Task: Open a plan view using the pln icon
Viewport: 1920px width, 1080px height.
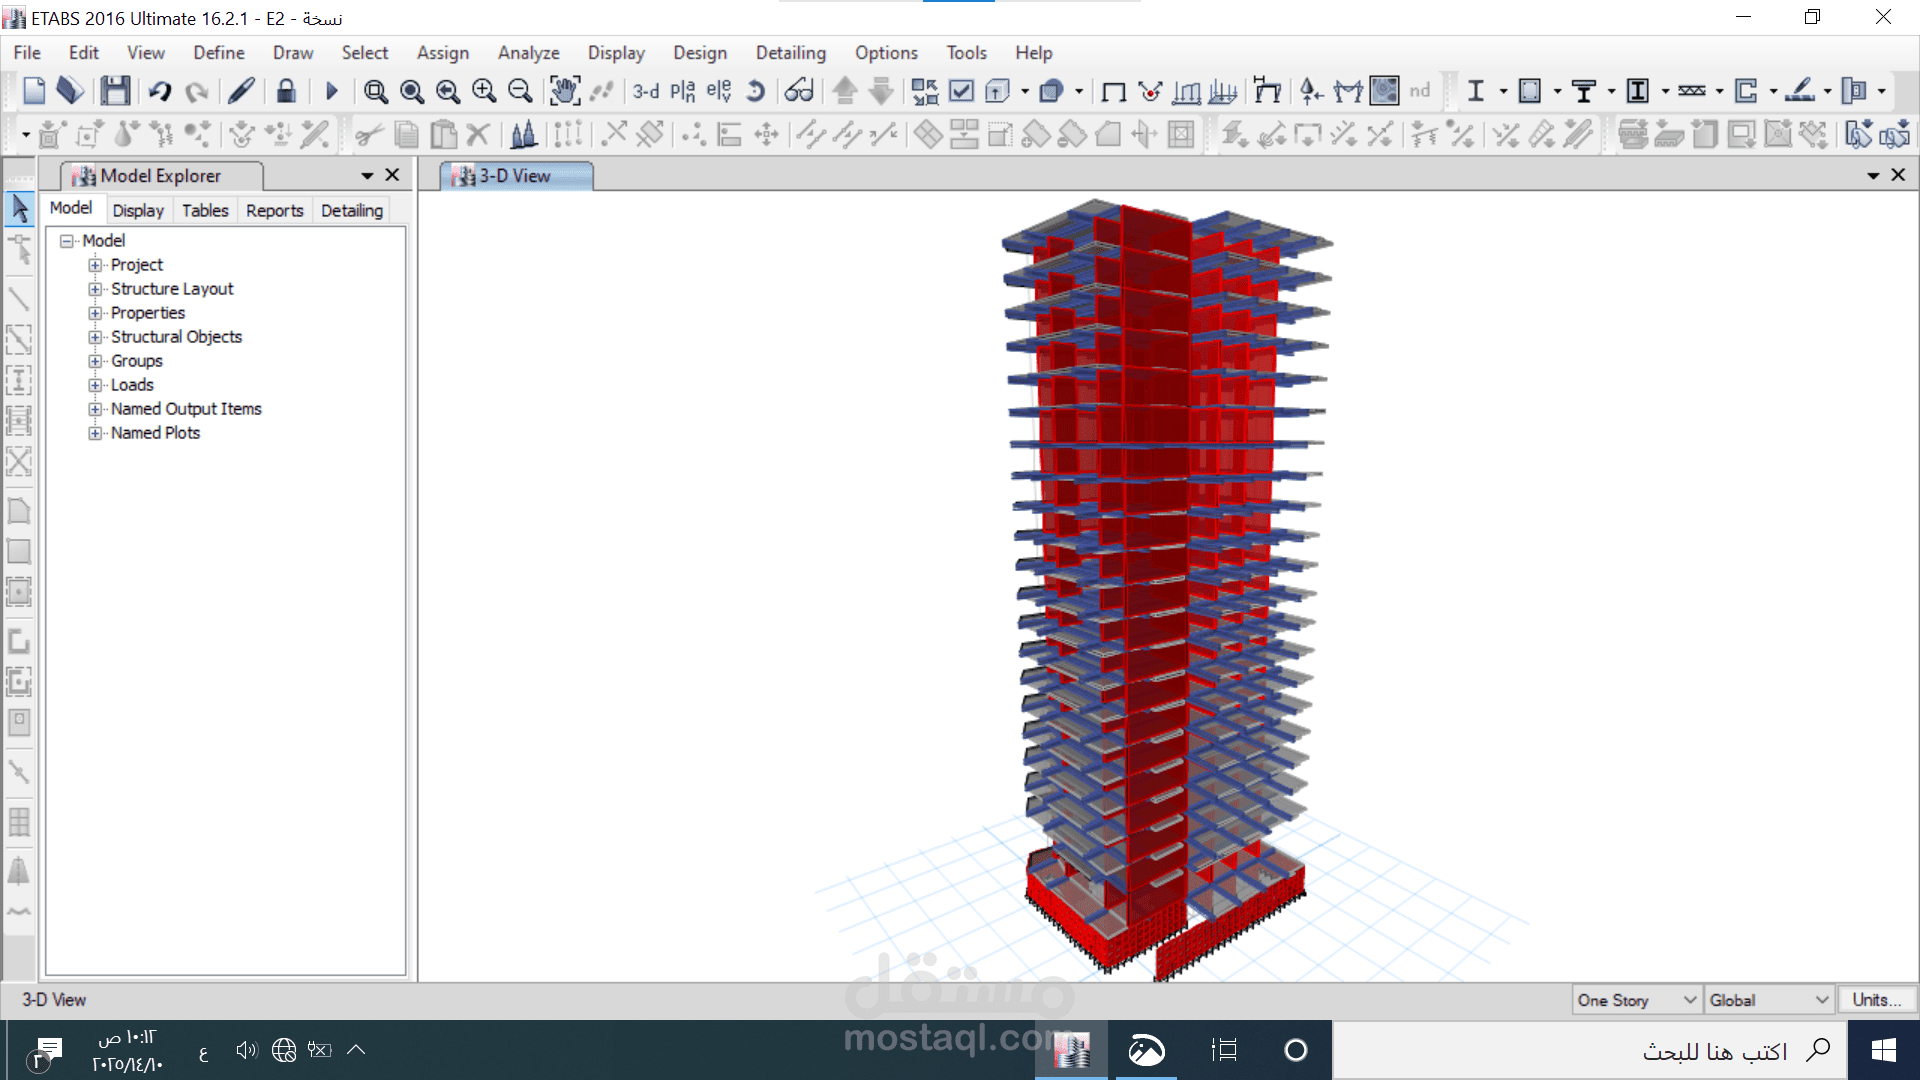Action: click(682, 90)
